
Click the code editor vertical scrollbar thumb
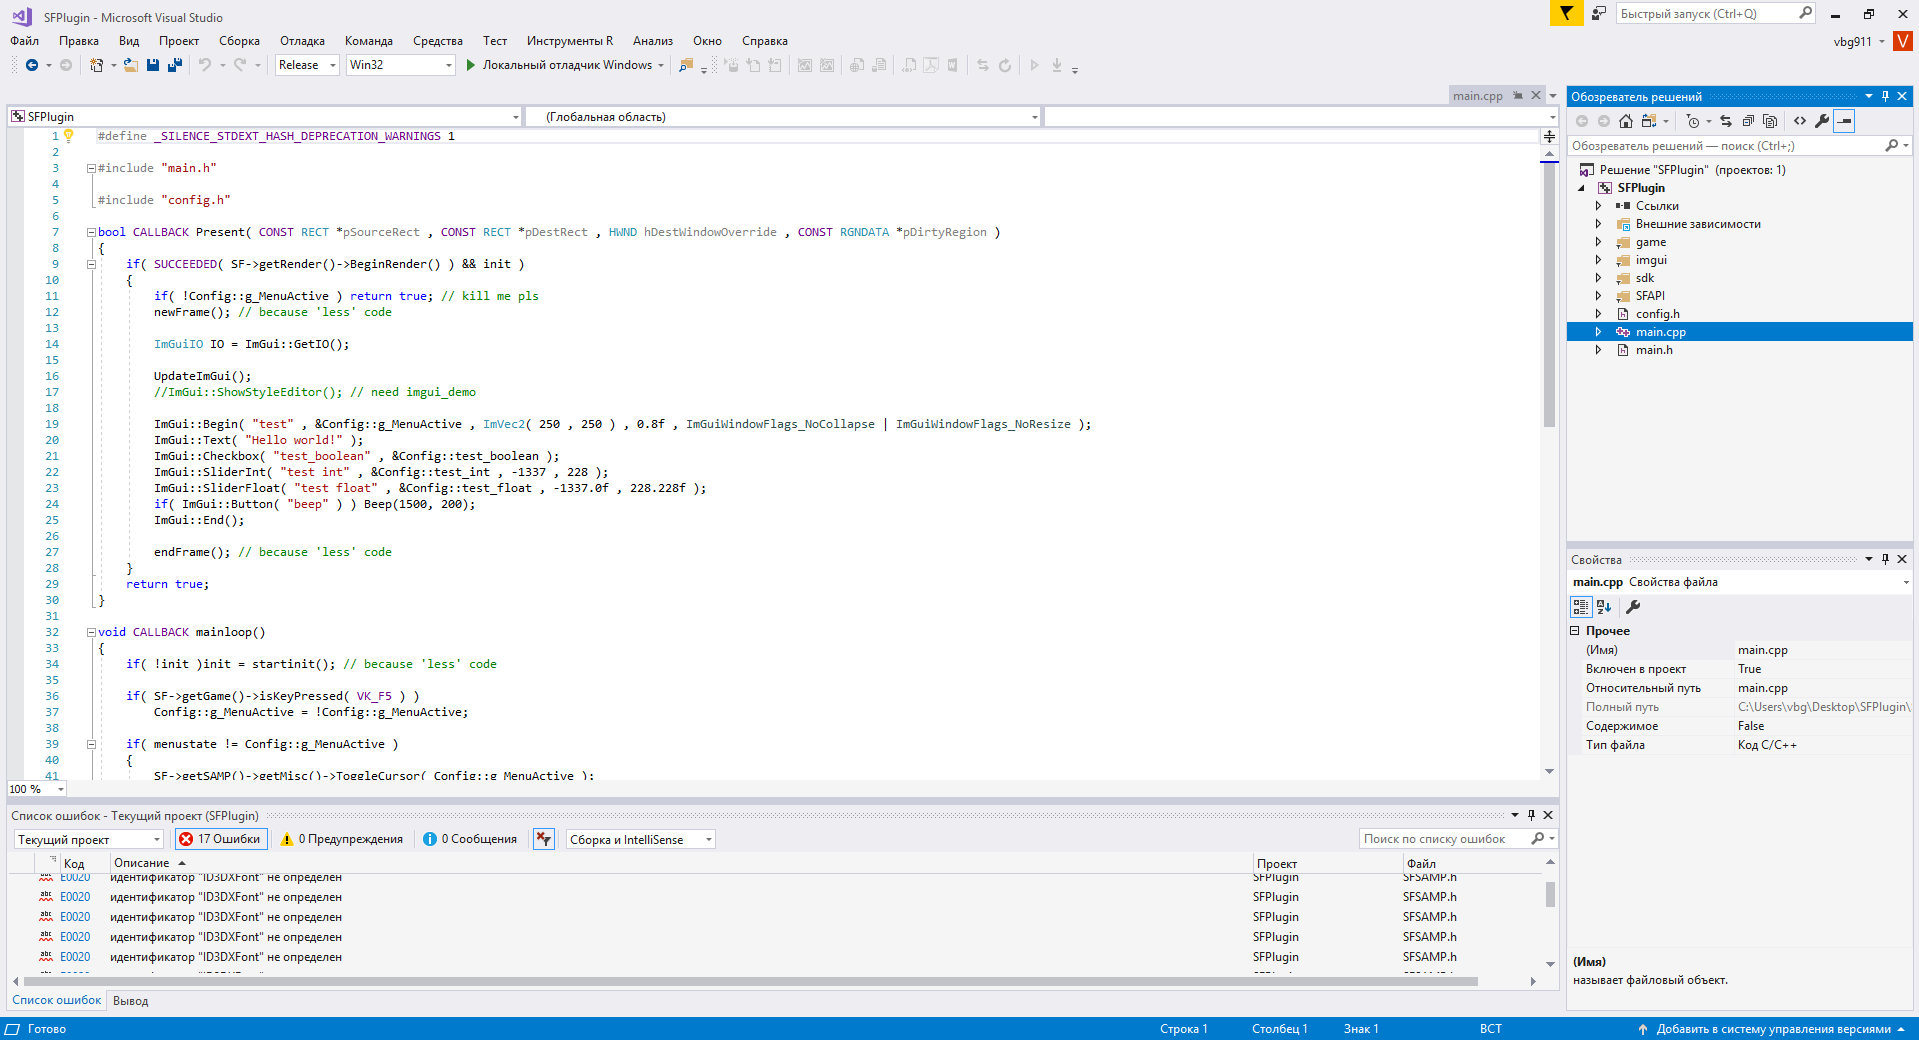point(1549,295)
